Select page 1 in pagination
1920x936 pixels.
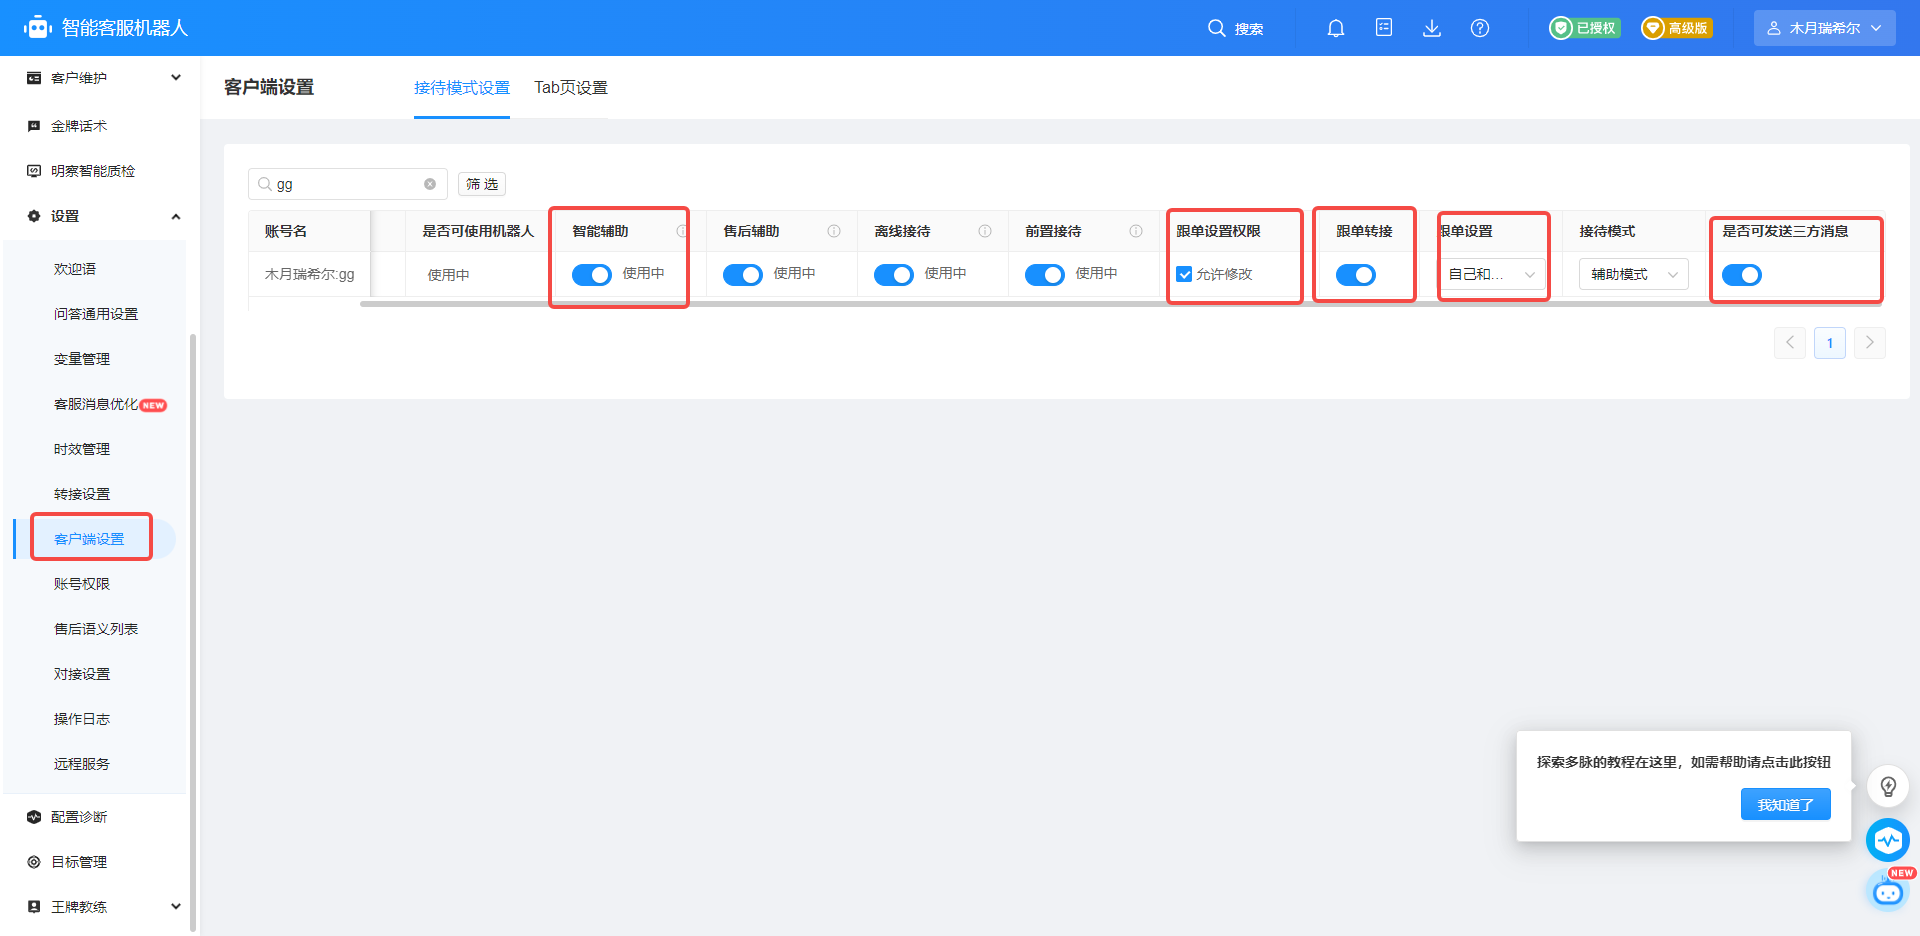pyautogui.click(x=1830, y=343)
